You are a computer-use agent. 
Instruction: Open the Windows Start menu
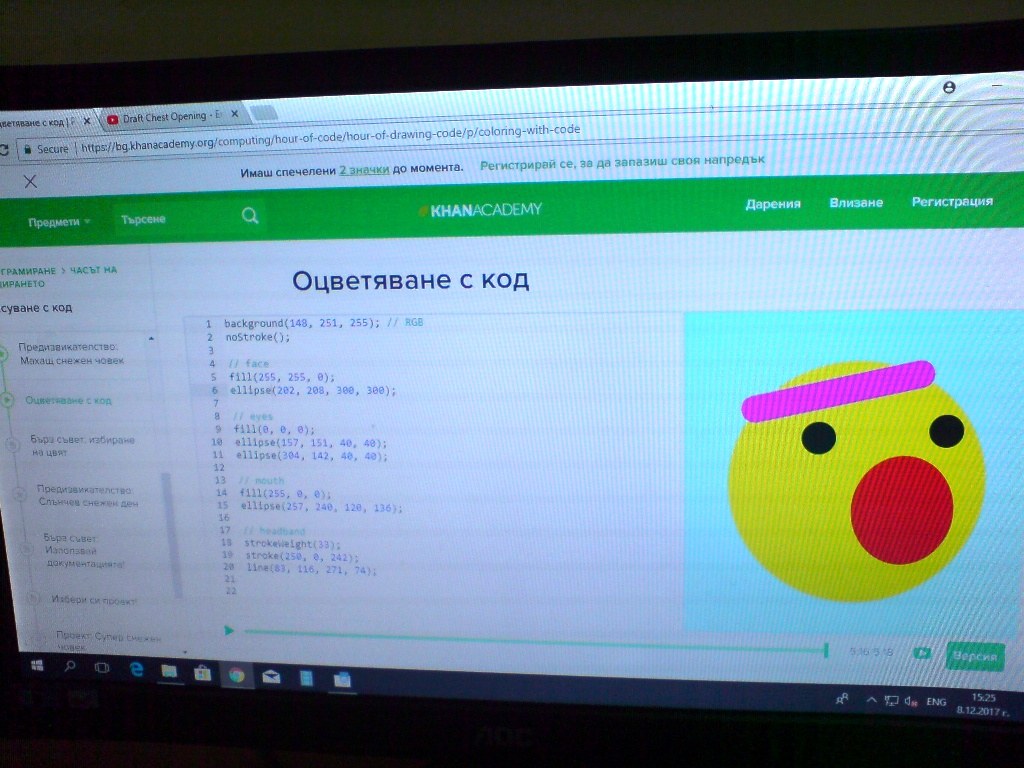[37, 665]
